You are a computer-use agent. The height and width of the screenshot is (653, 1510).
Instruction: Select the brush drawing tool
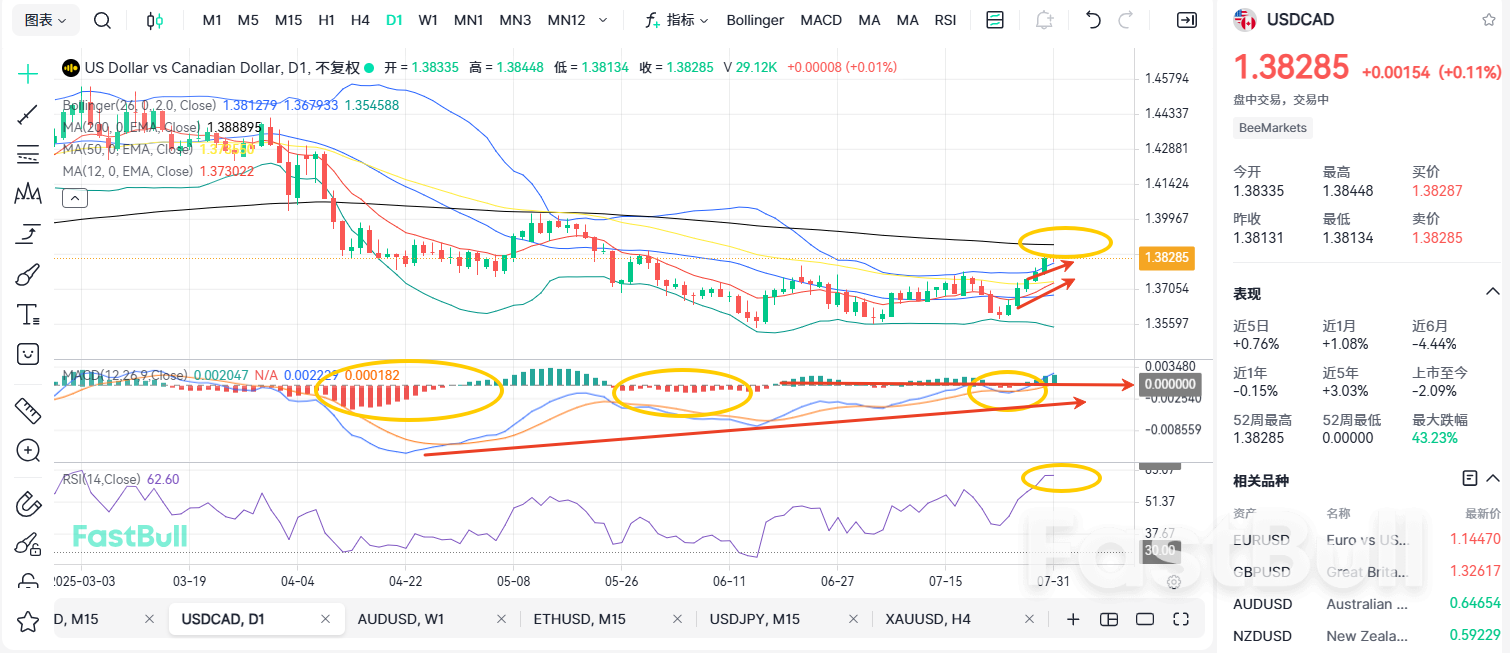[27, 273]
